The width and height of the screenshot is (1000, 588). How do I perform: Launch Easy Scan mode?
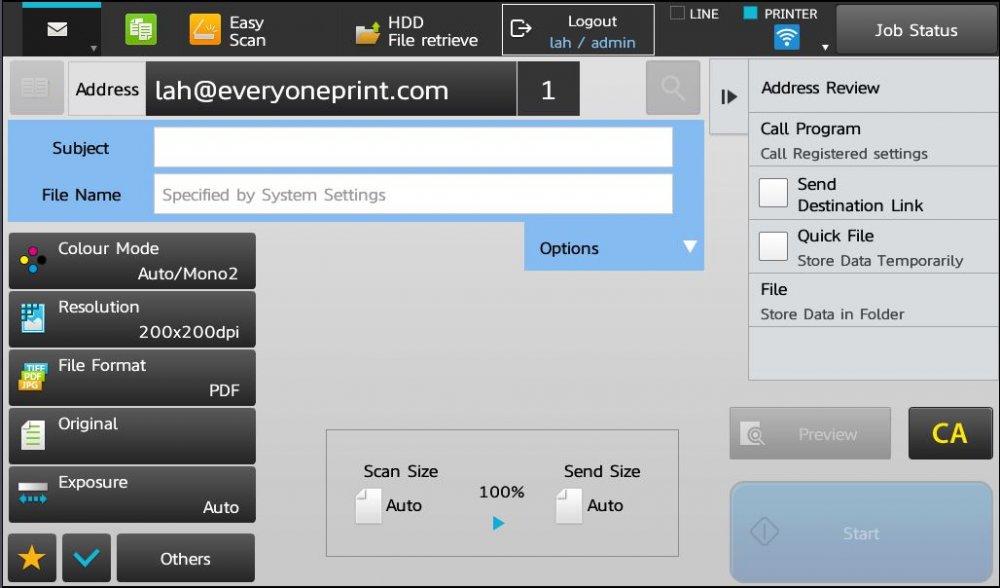click(x=229, y=30)
